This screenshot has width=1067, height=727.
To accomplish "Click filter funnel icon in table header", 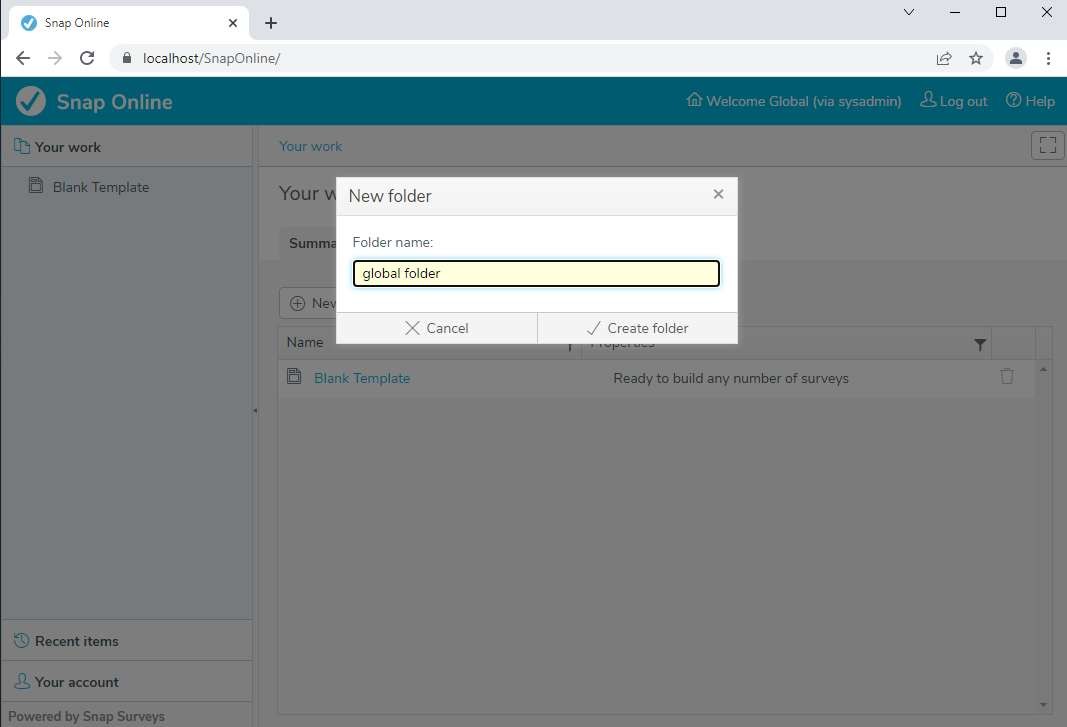I will [x=980, y=344].
